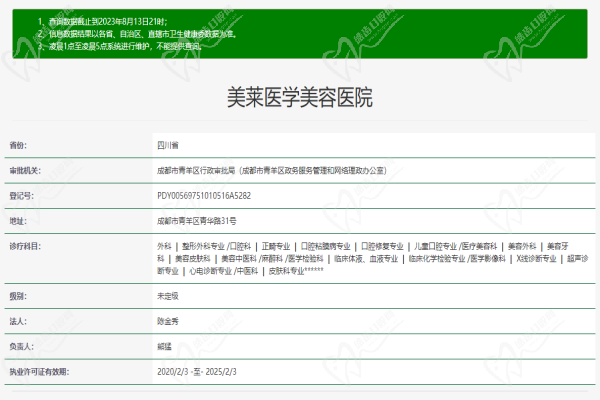Select the value 未定级

point(168,296)
